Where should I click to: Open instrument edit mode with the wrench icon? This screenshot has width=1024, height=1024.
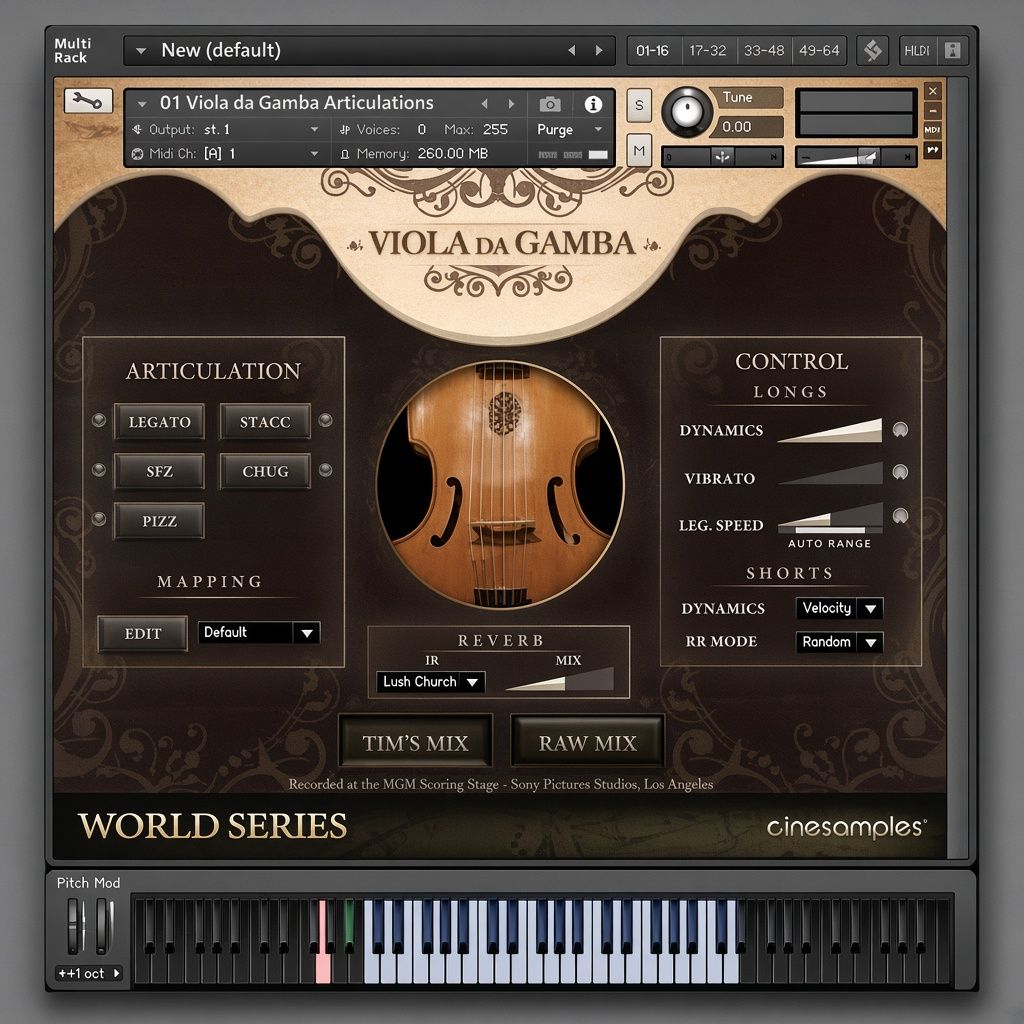coord(88,101)
